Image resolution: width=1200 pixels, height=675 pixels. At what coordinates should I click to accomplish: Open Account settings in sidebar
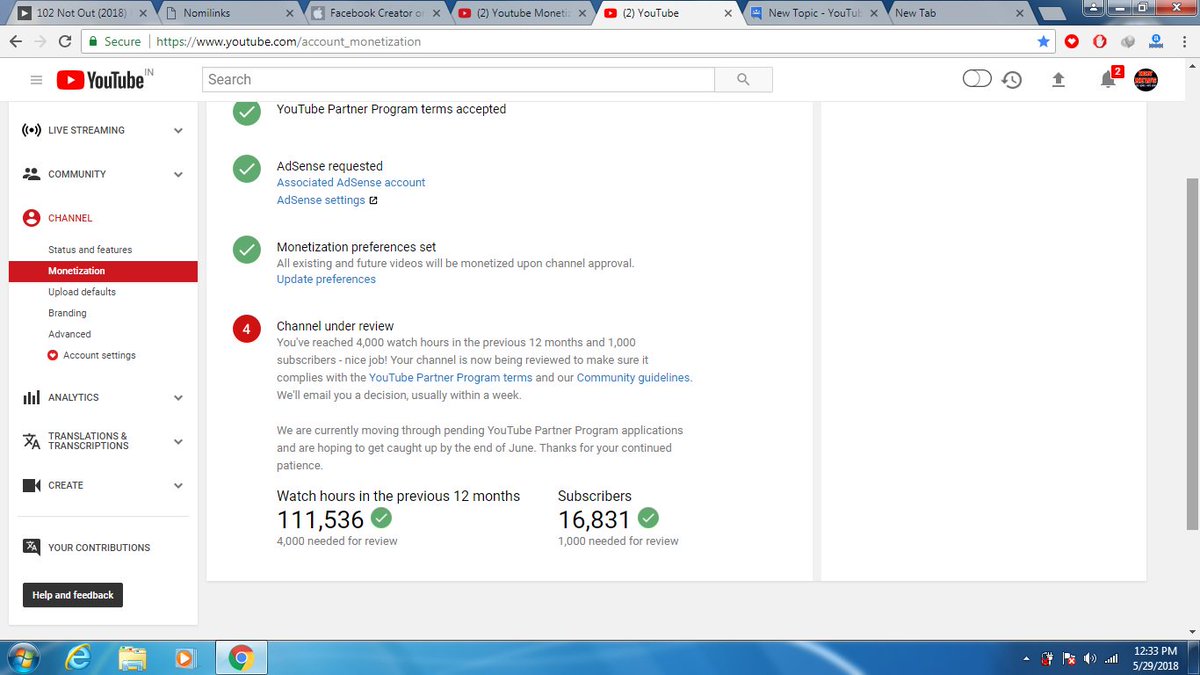pos(92,356)
